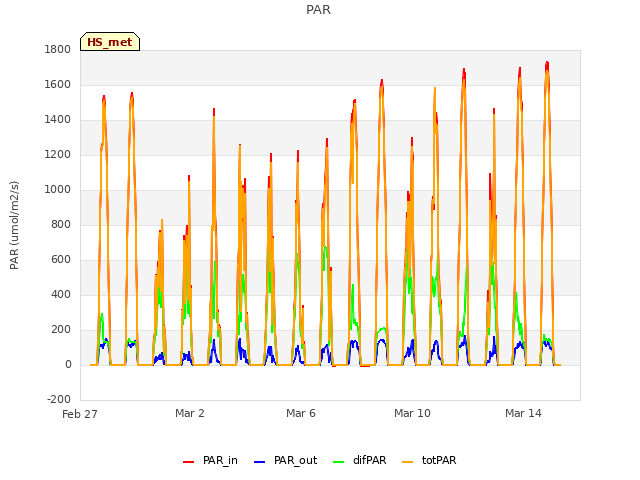
Task: Click the HS_met label box
Action: 110,42
